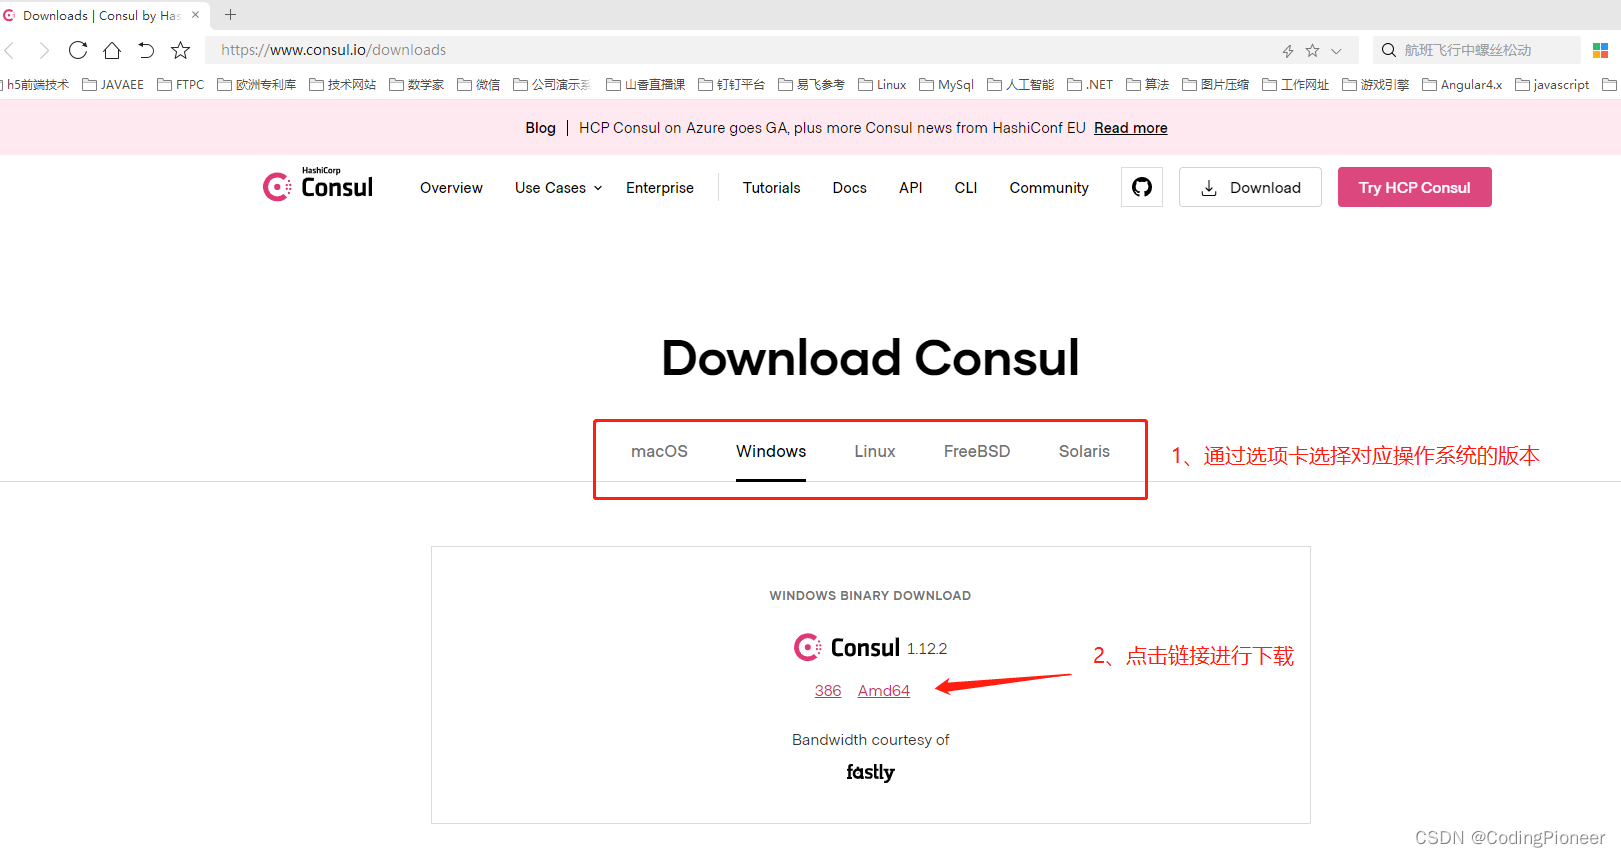Open the 欧洲专利库 bookmark folder

(x=257, y=85)
